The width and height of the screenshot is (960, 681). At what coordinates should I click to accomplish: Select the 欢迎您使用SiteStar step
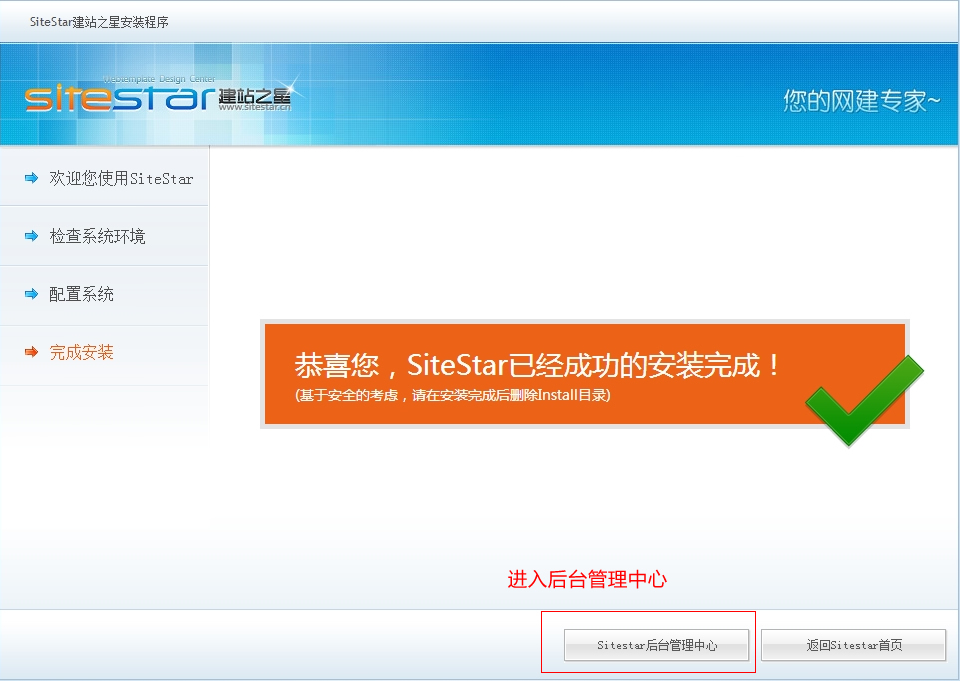121,178
